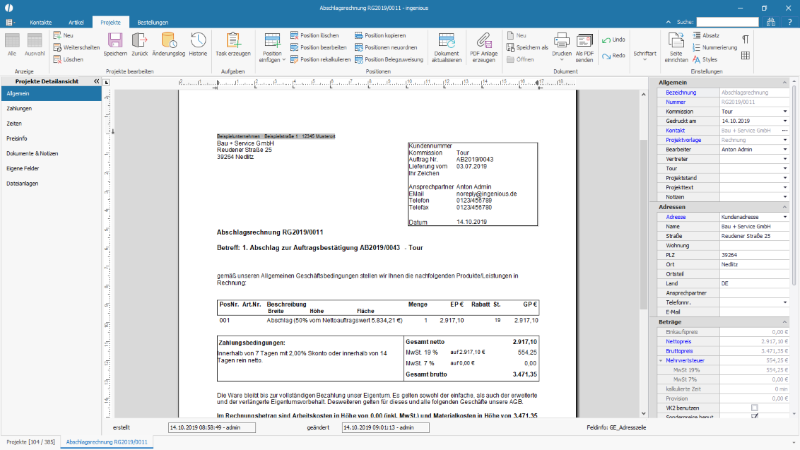Image resolution: width=800 pixels, height=450 pixels.
Task: Show the Historie of the project
Action: pos(198,44)
